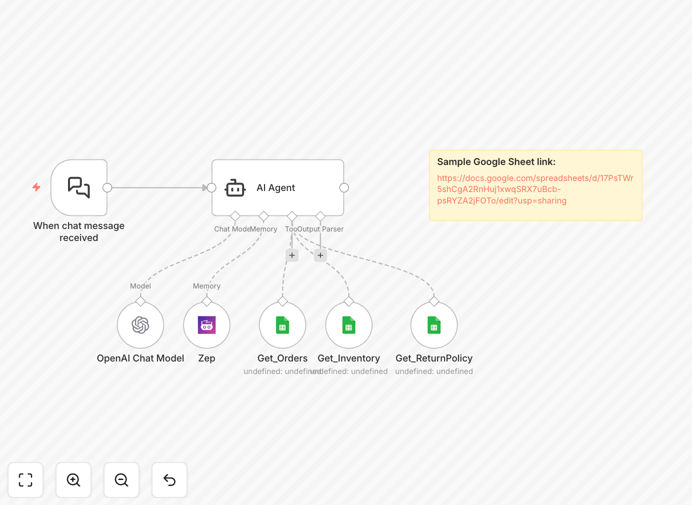Open the Get_Orders Google Sheets node

tap(282, 325)
